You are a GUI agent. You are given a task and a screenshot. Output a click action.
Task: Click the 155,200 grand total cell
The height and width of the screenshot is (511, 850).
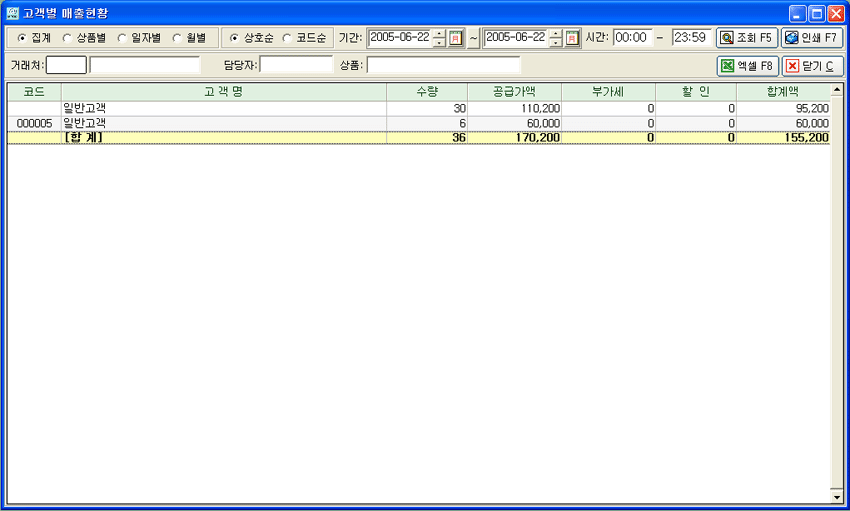tap(783, 138)
